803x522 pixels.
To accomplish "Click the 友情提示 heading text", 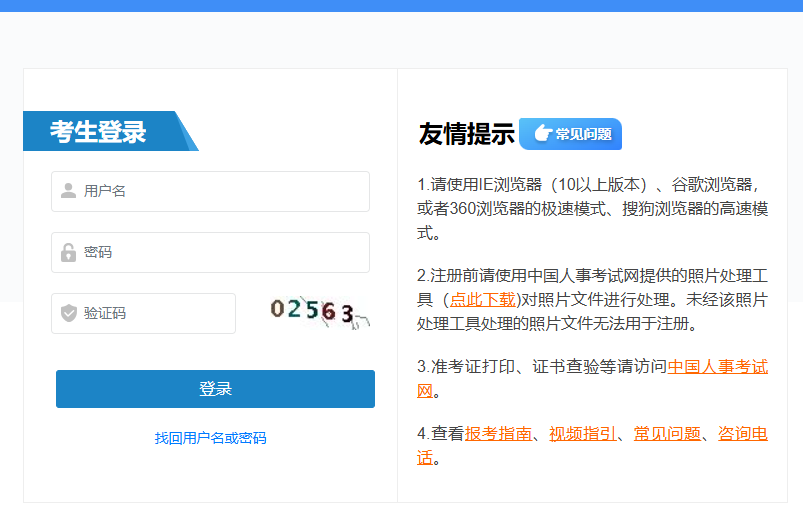I will click(x=467, y=134).
